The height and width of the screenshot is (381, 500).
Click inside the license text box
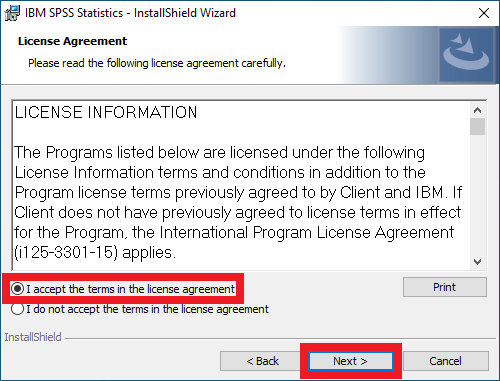(x=241, y=185)
